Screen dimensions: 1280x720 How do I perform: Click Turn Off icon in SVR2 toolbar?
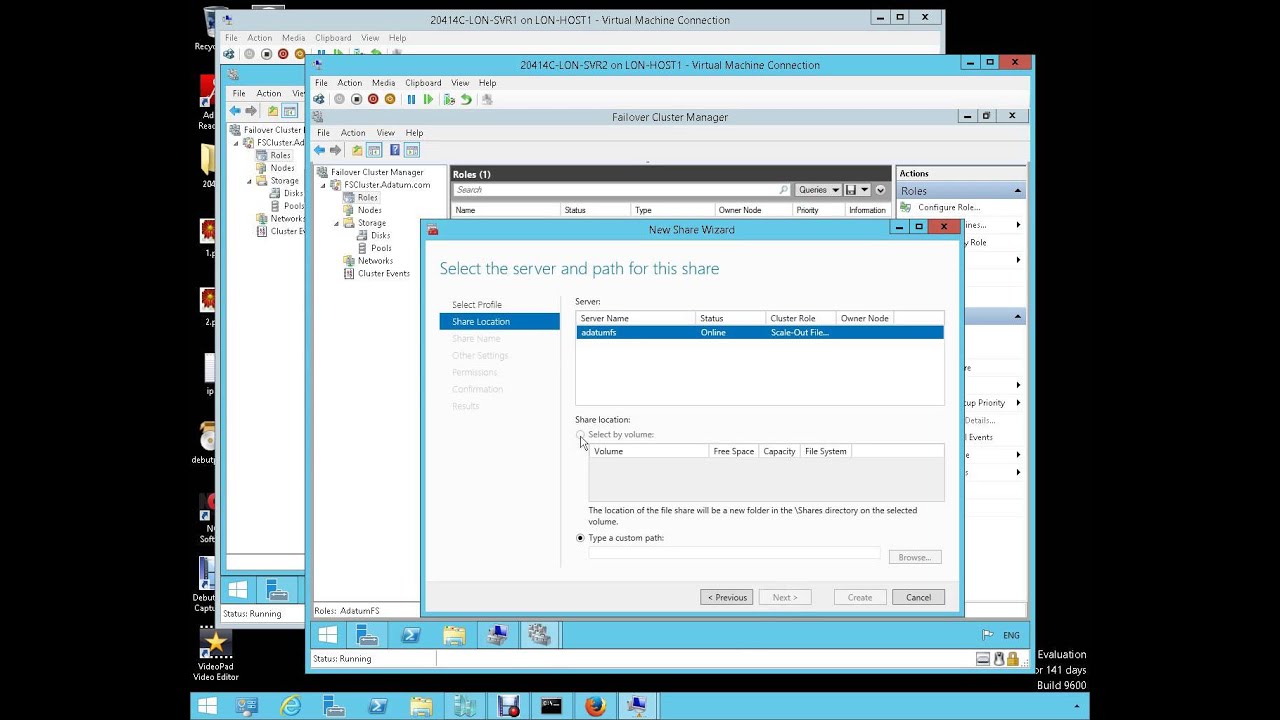pyautogui.click(x=356, y=99)
